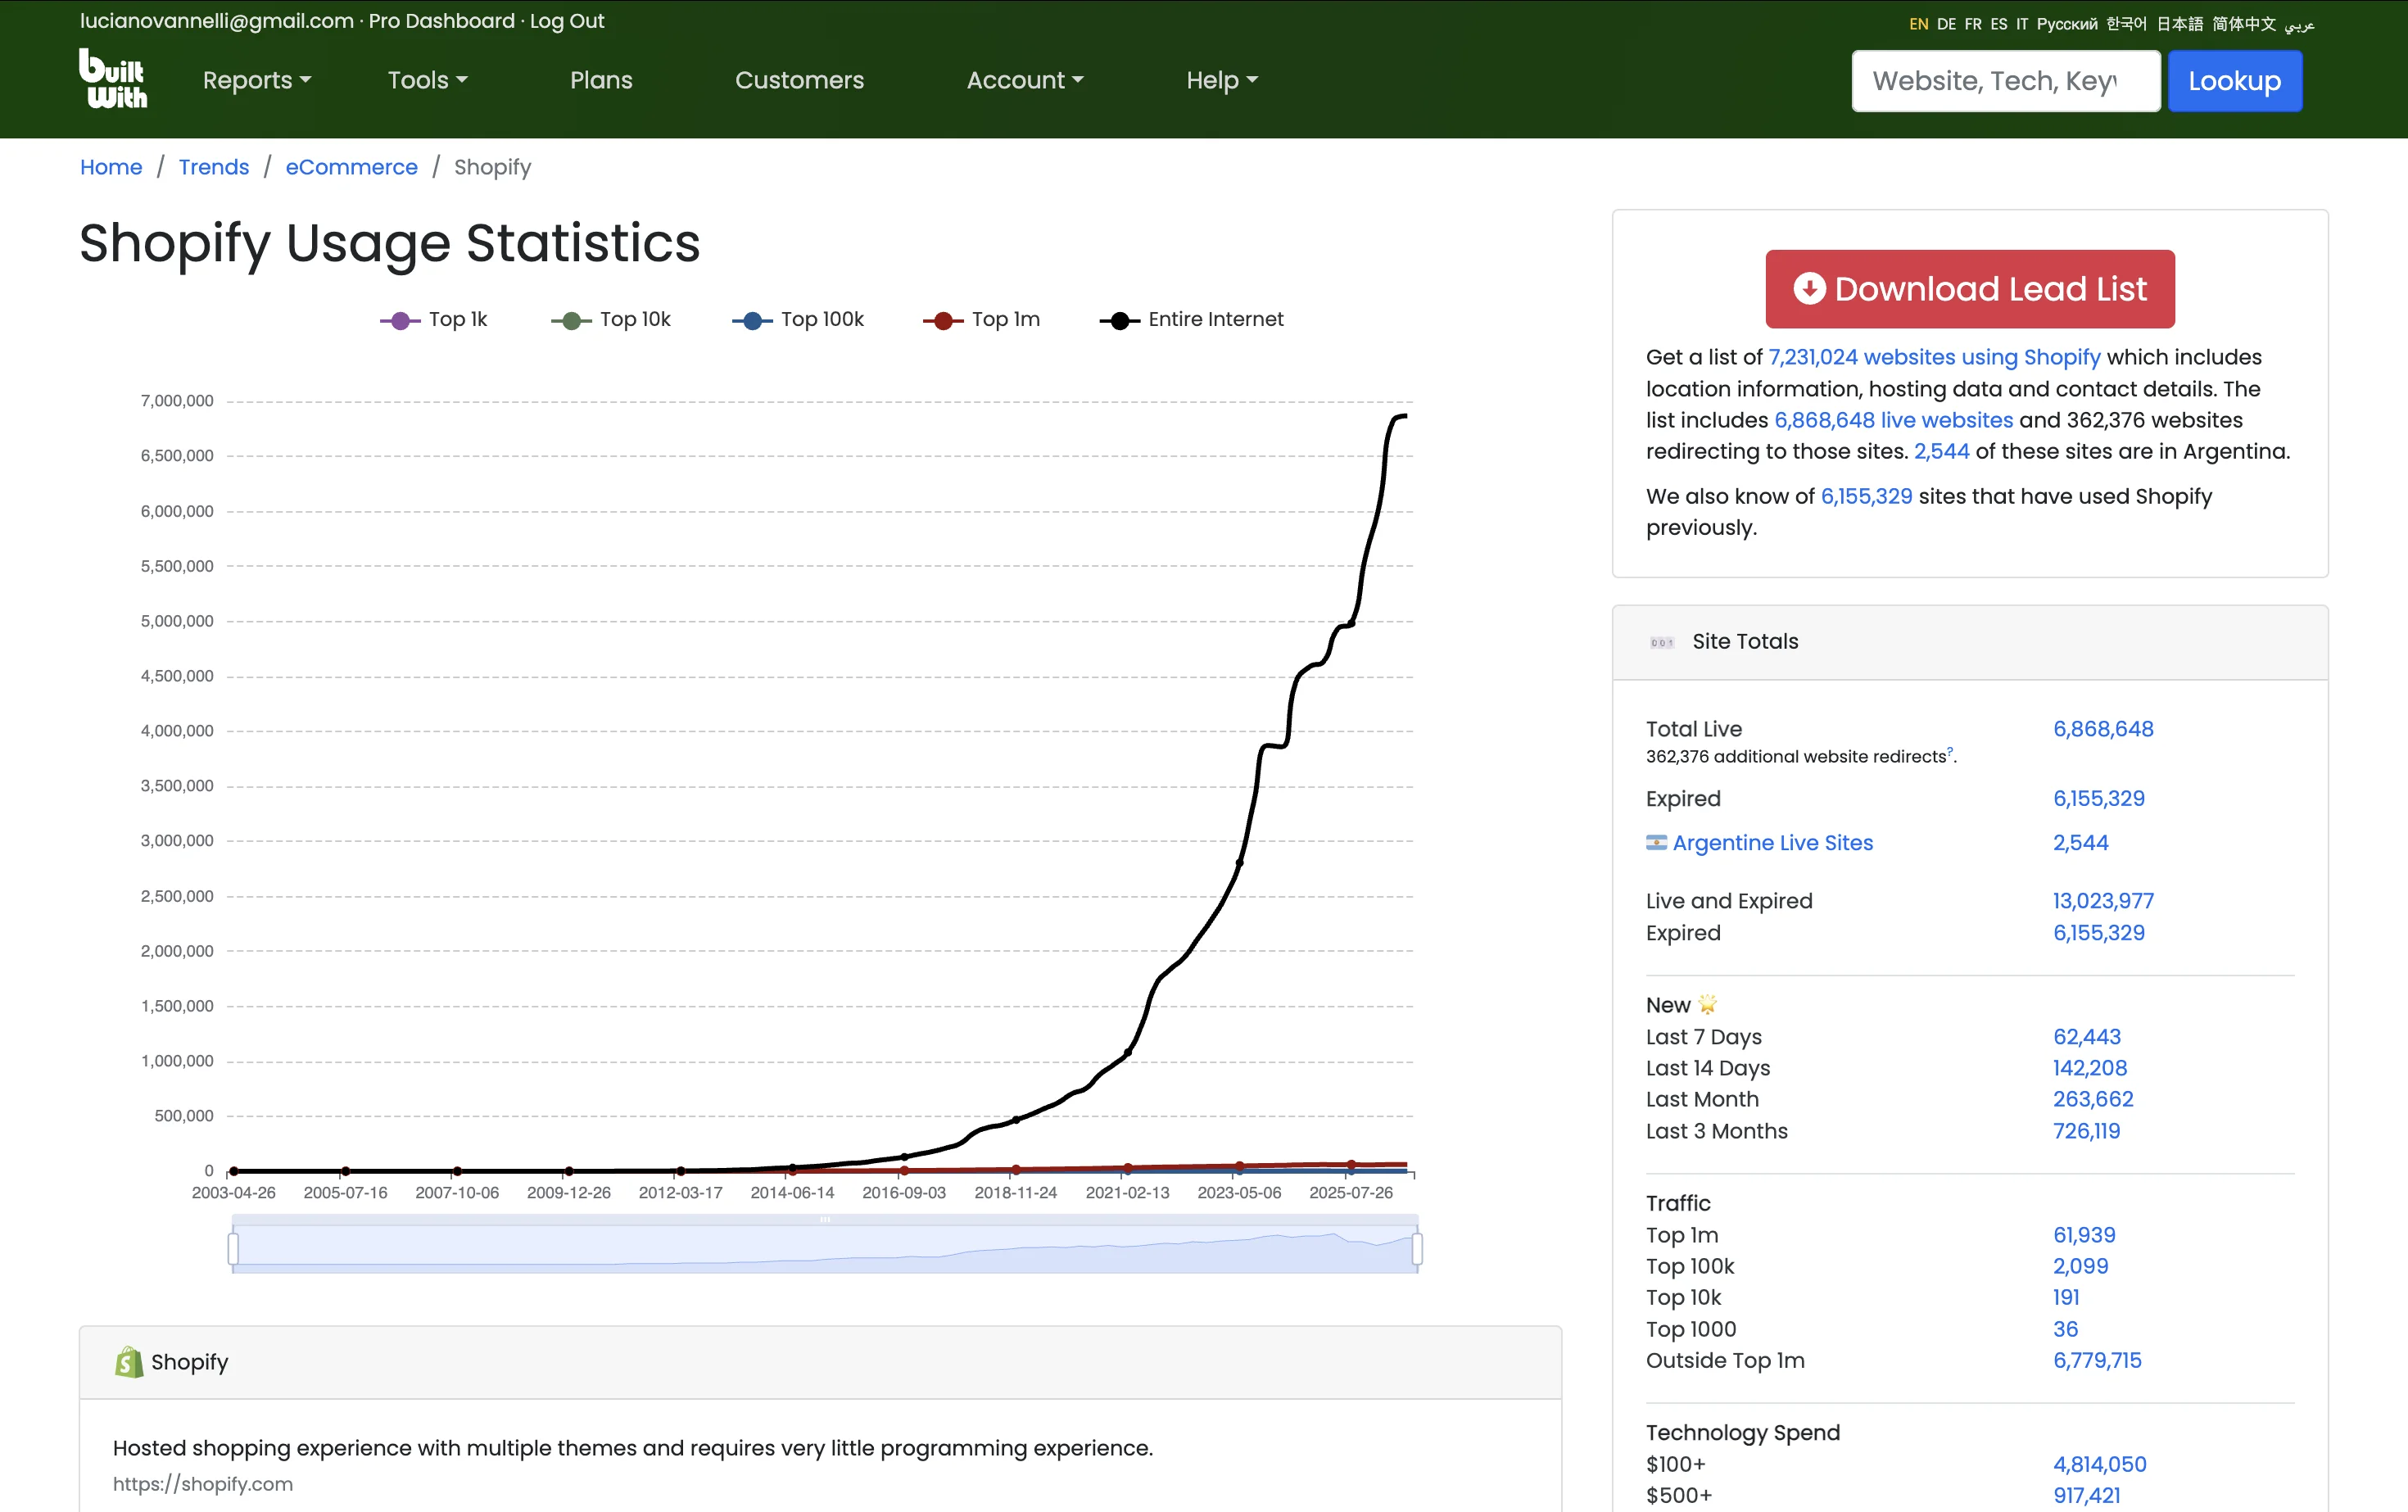Go to the Customers page
Viewport: 2408px width, 1512px height.
(x=799, y=80)
